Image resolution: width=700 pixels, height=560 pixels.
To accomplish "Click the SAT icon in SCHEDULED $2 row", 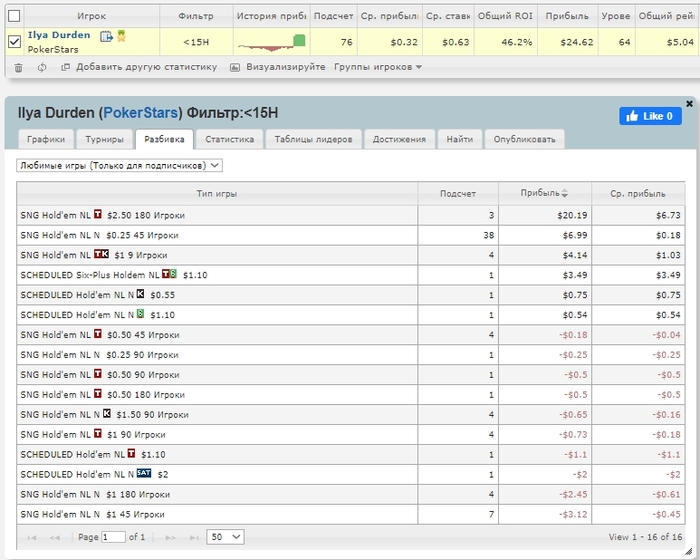I will [144, 473].
